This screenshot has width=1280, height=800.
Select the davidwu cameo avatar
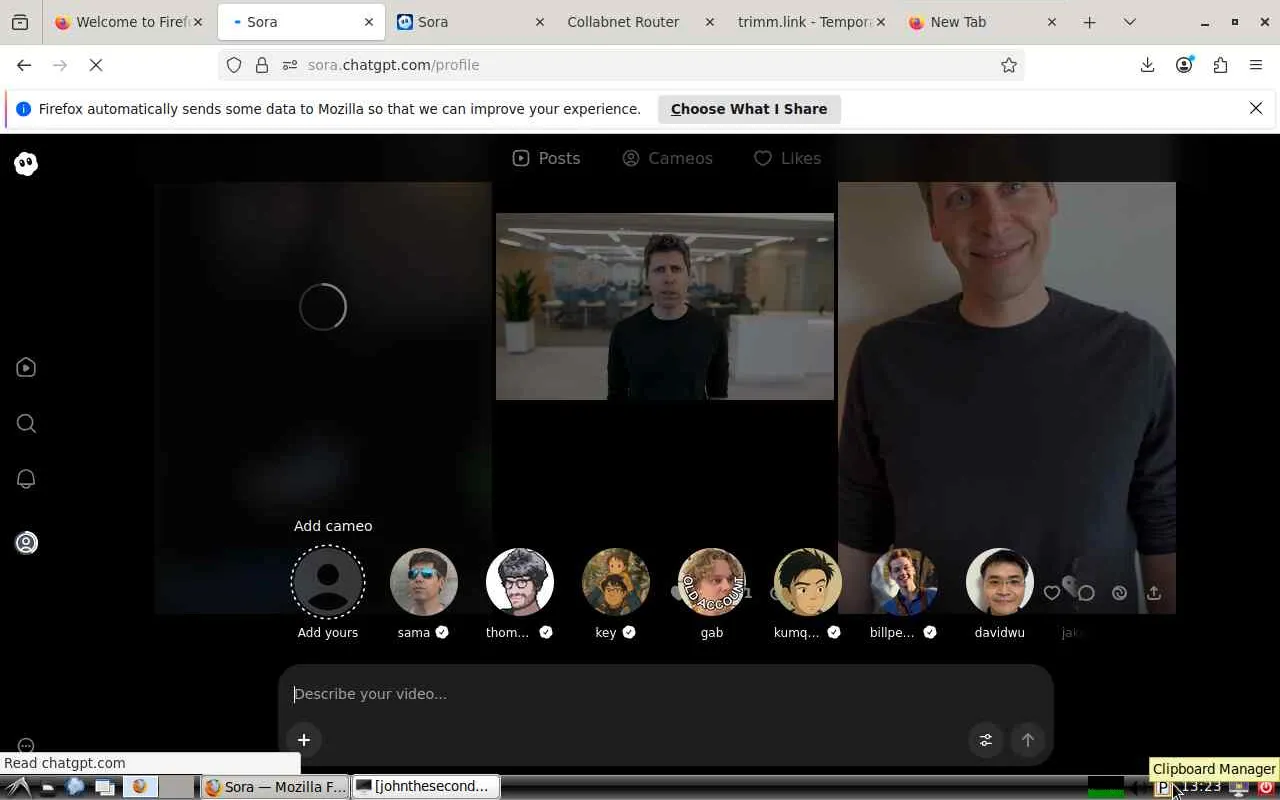coord(1000,582)
